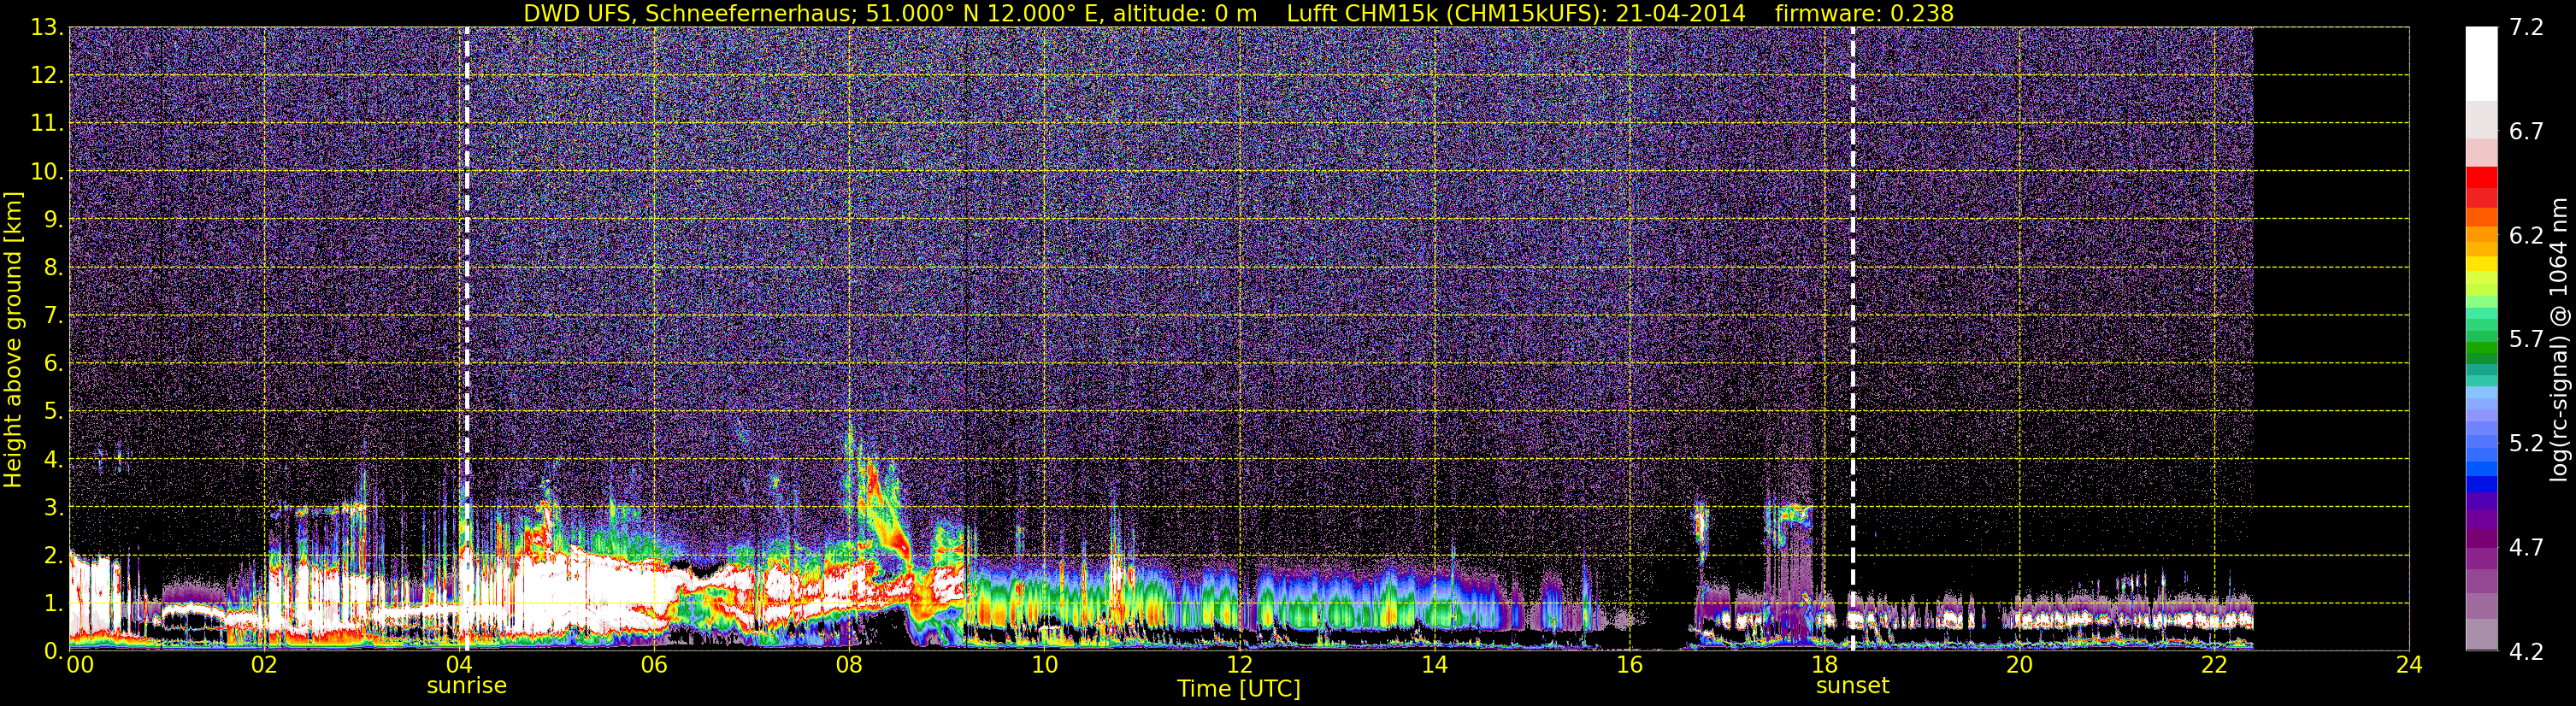Click the y-axis tick label "0."

pyautogui.click(x=52, y=651)
